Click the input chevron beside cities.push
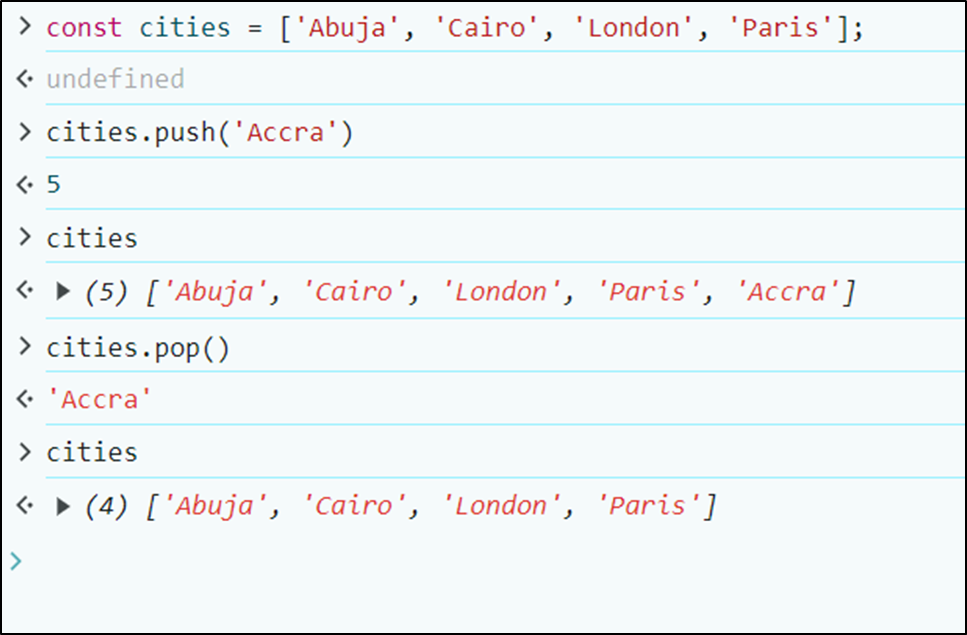967x635 pixels. pyautogui.click(x=24, y=132)
